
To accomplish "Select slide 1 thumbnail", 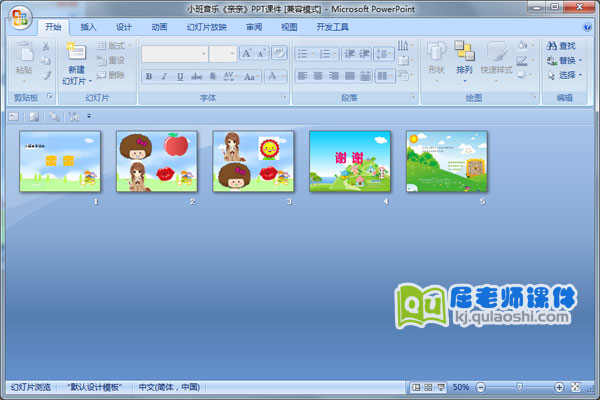I will point(60,161).
